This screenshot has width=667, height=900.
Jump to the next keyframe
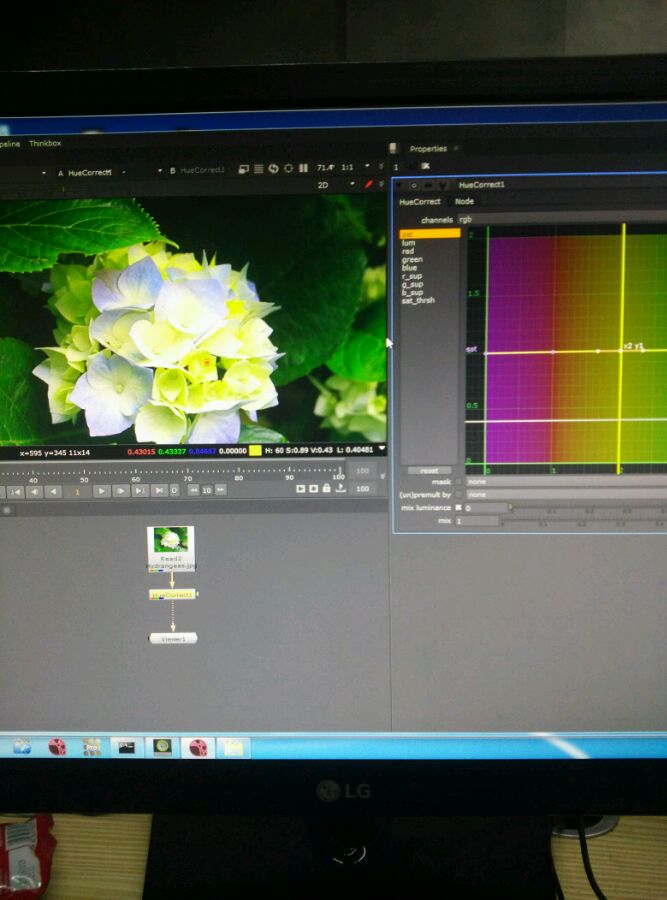coord(139,491)
